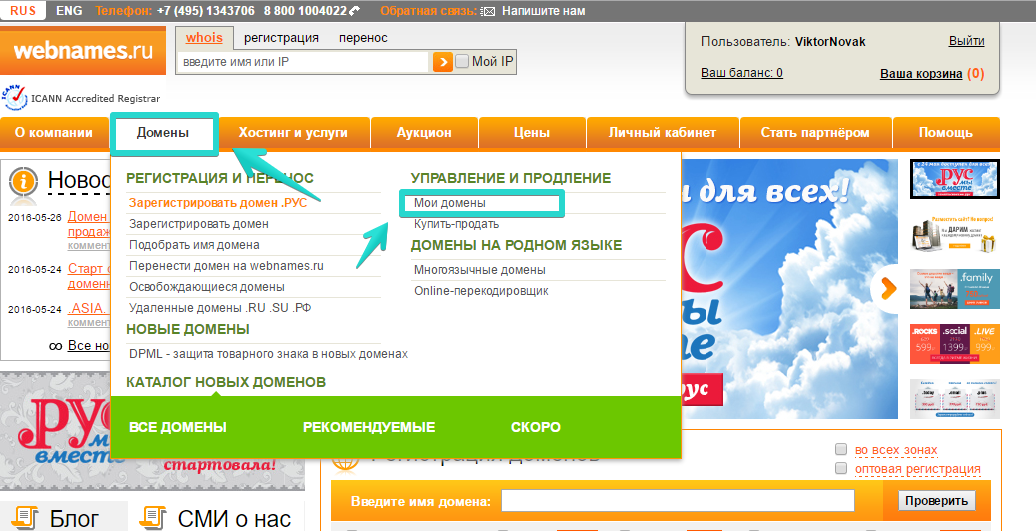1036x531 pixels.
Task: Switch to СКОРО catalog tab
Action: (x=536, y=427)
